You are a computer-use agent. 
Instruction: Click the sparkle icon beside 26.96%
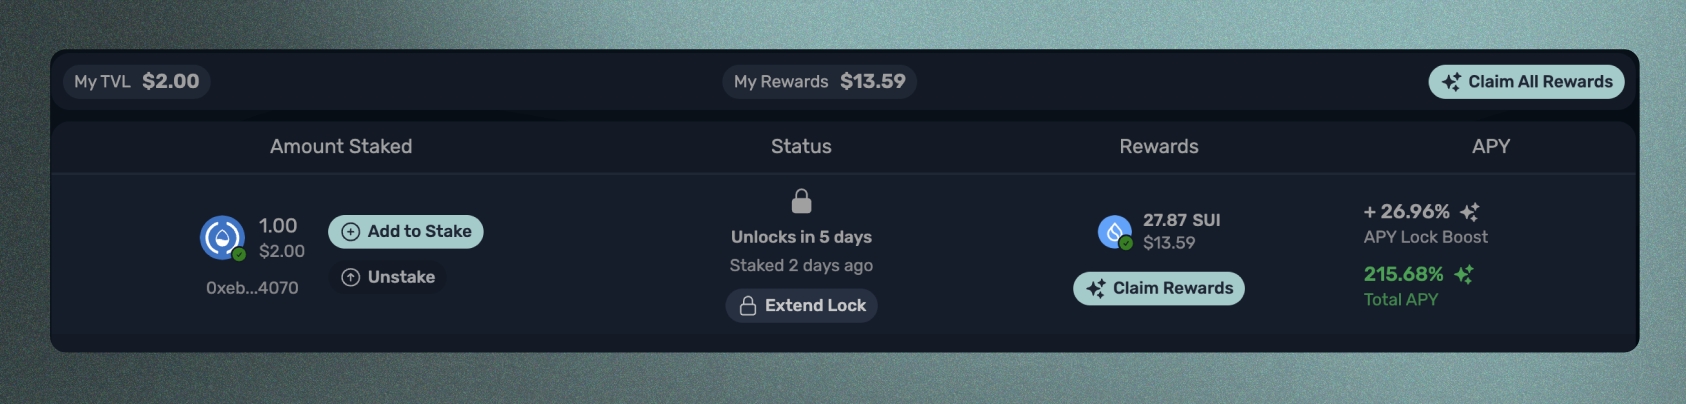tap(1469, 212)
